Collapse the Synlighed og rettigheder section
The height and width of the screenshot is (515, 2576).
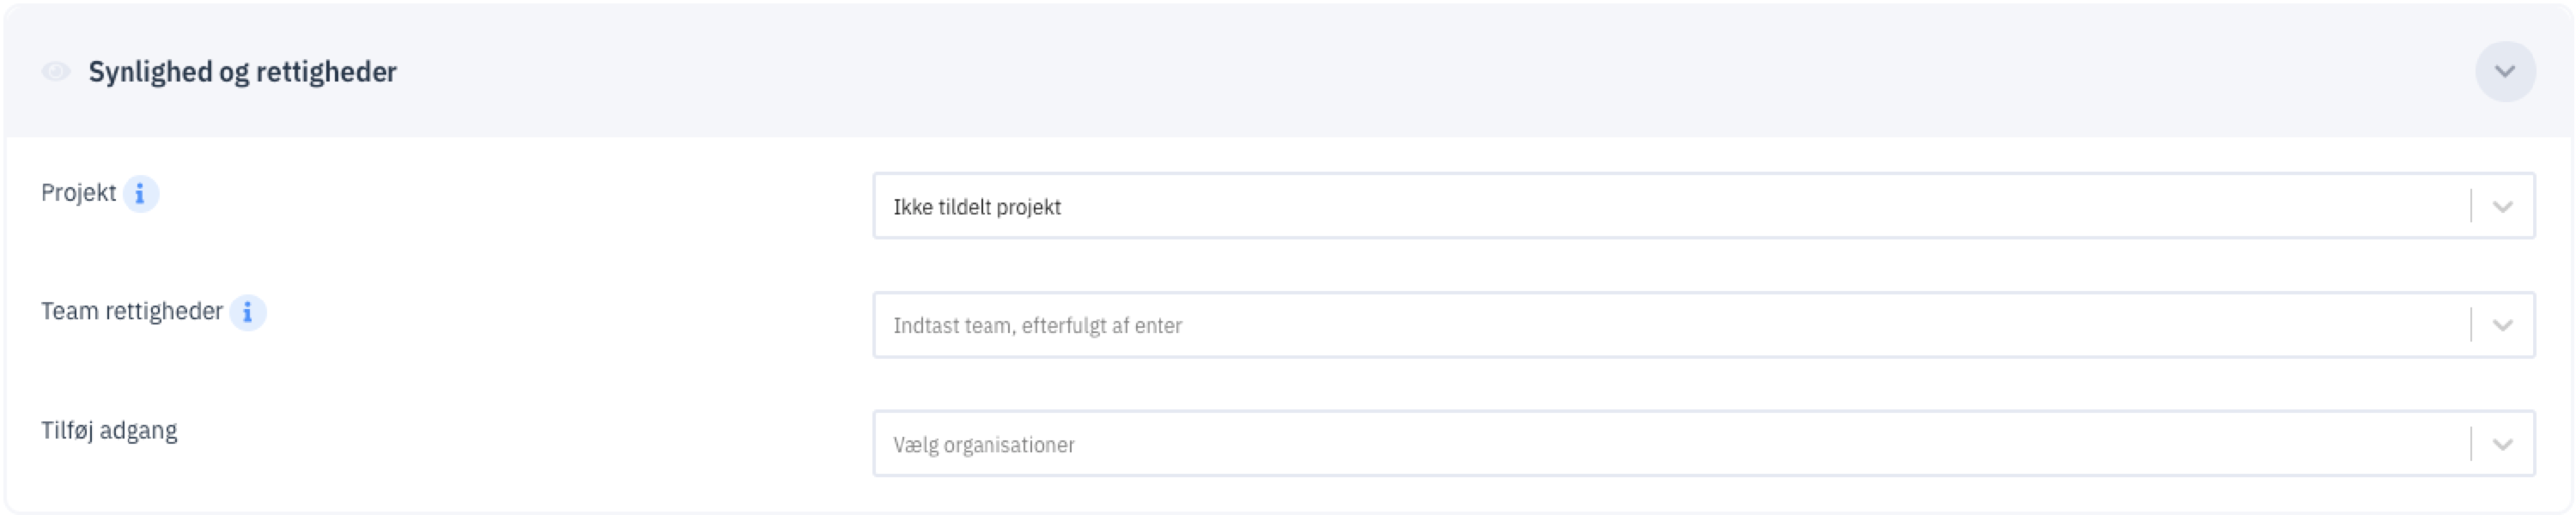coord(2504,71)
